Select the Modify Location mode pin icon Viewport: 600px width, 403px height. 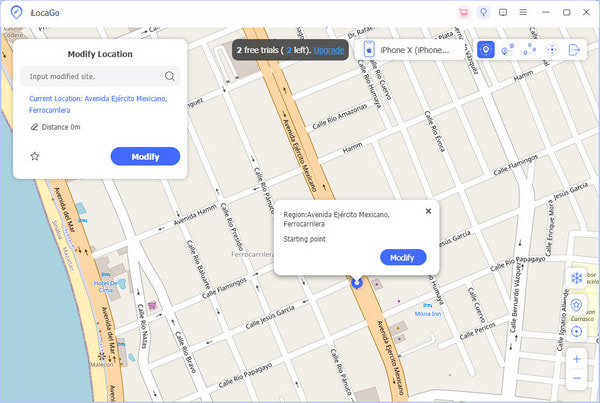click(486, 49)
